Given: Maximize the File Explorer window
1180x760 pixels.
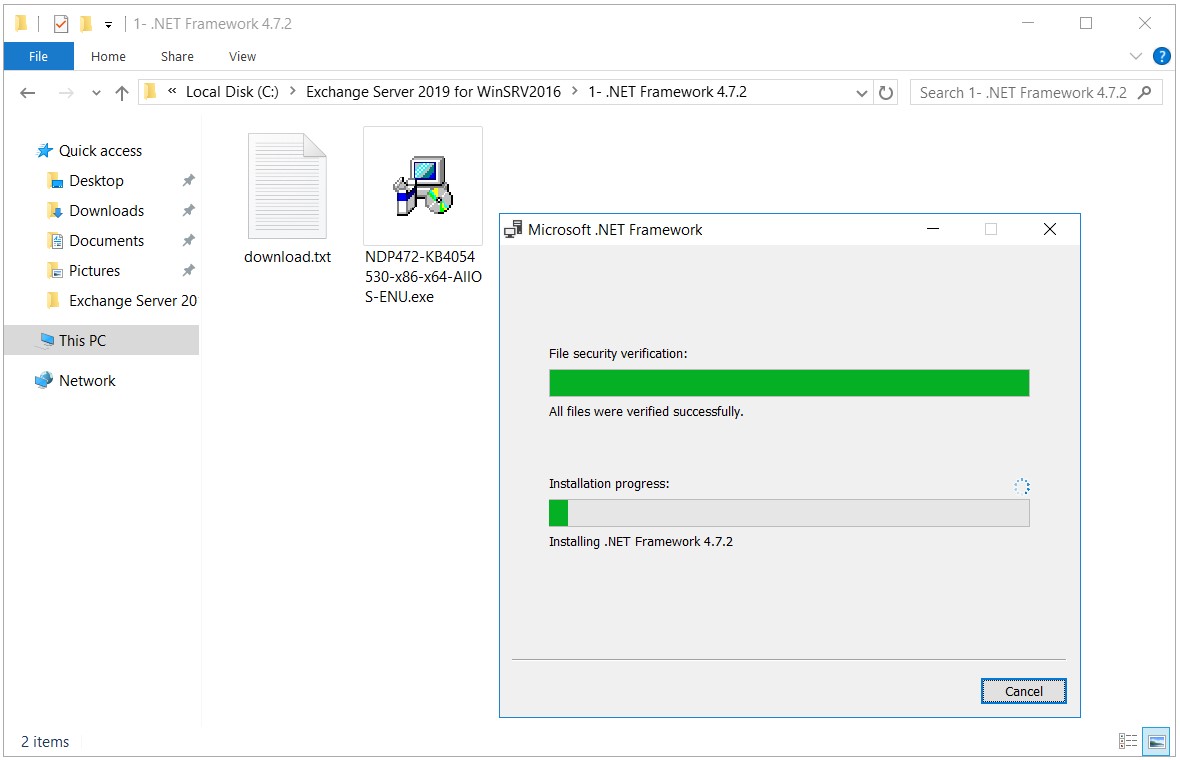Looking at the screenshot, I should tap(1086, 23).
